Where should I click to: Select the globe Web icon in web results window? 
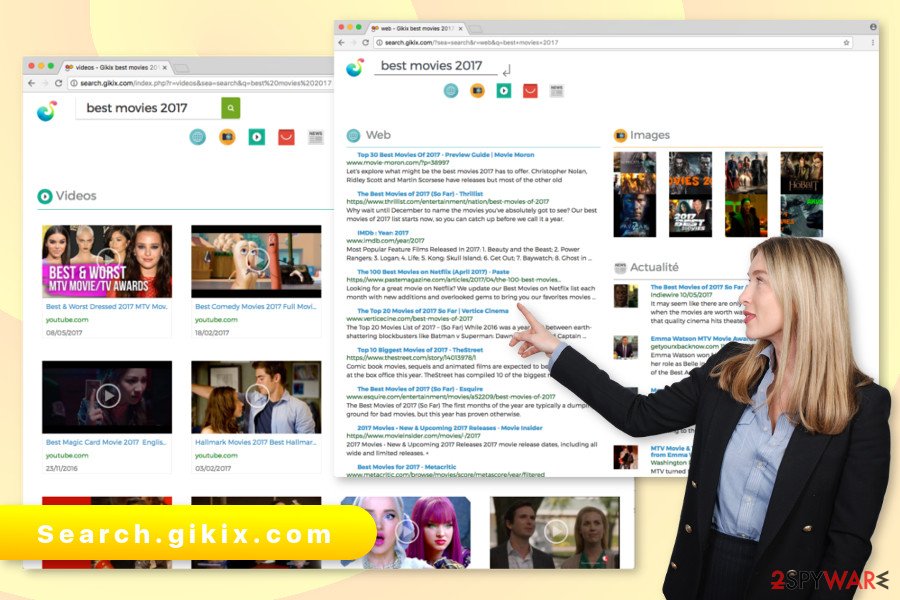click(x=451, y=91)
